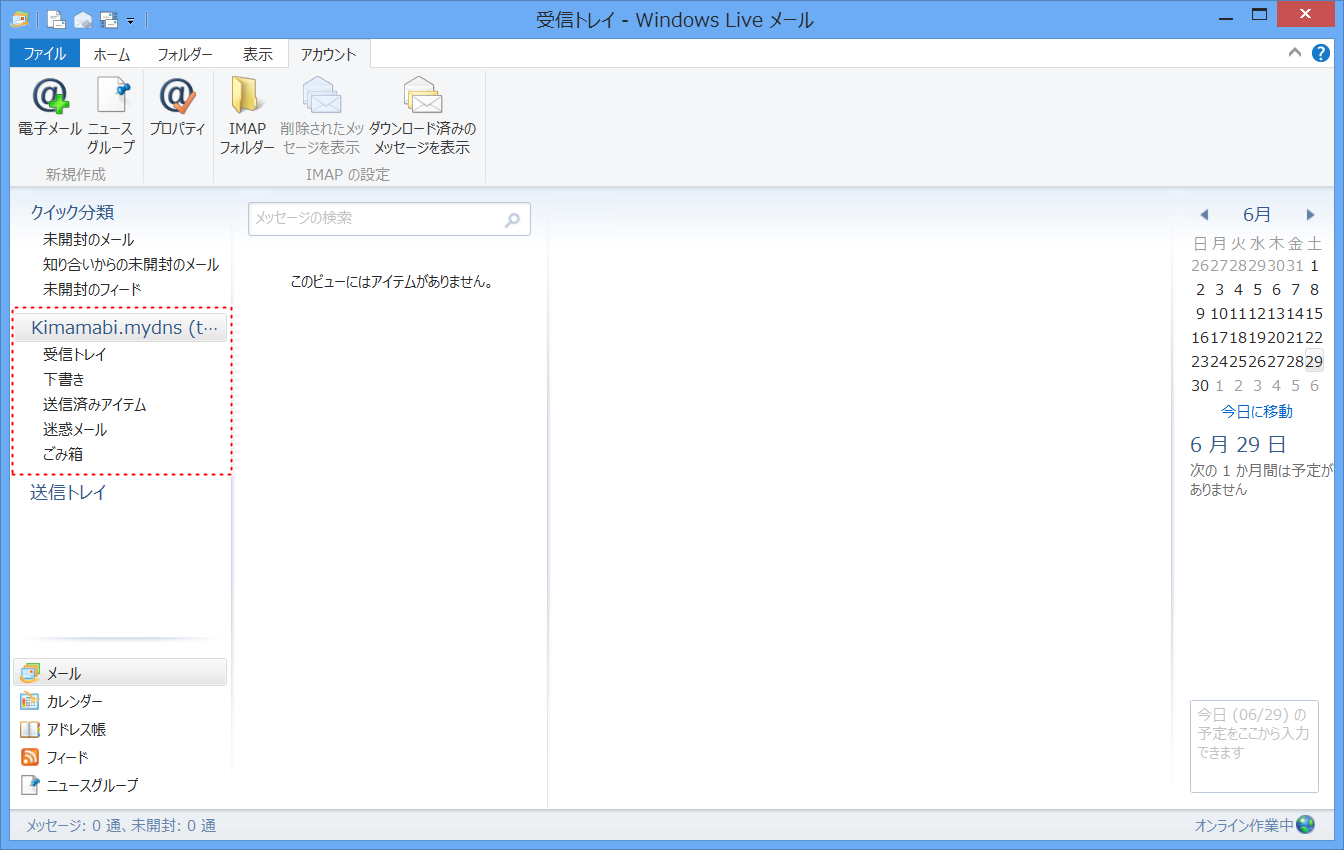Viewport: 1344px width, 850px height.
Task: Select the 受信トレイ folder
Action: click(74, 355)
